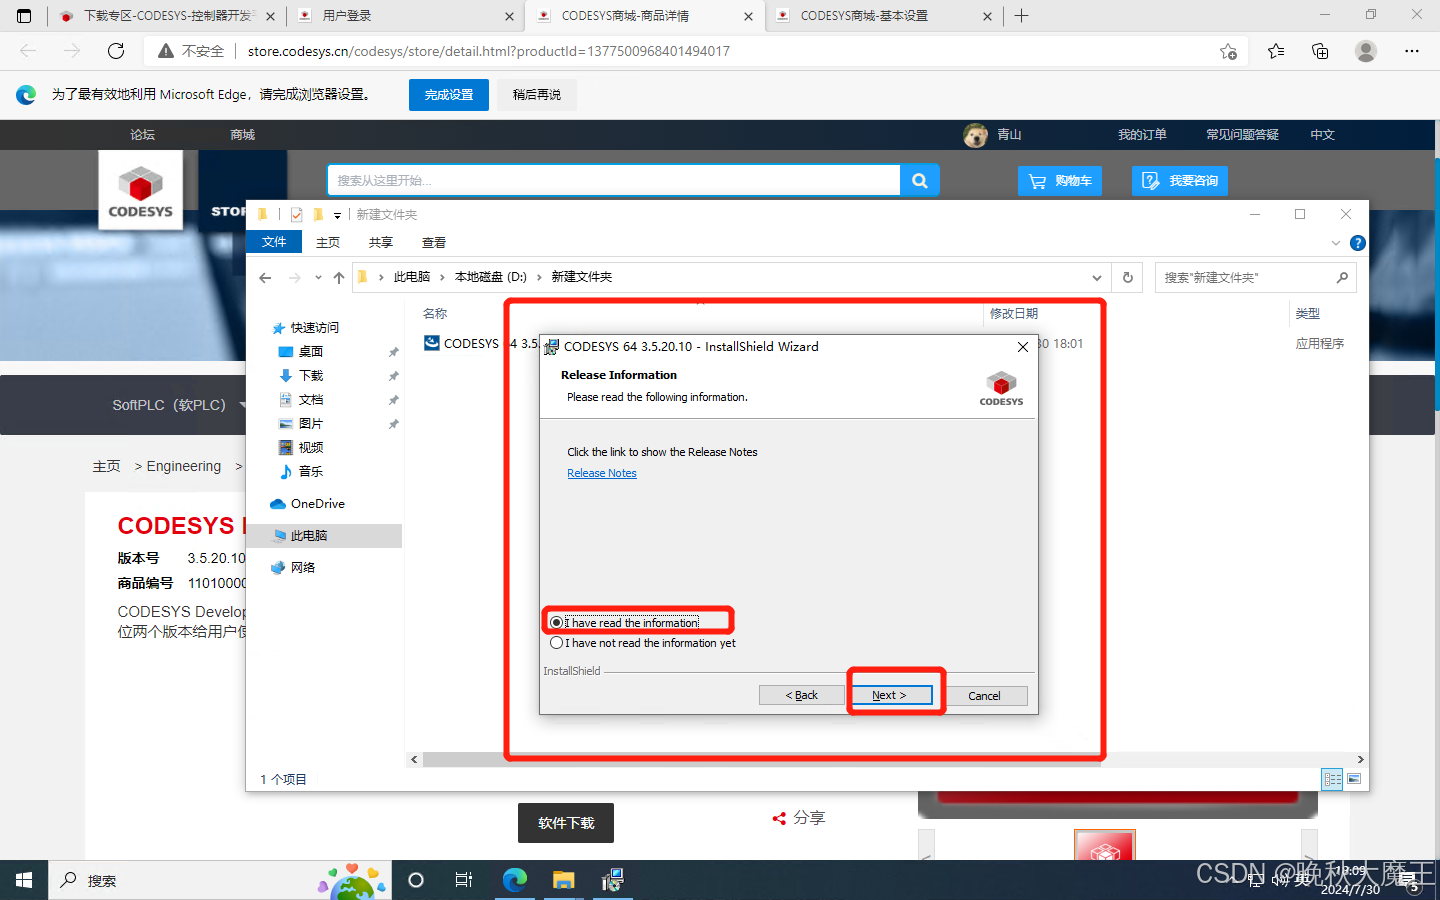Viewport: 1440px width, 900px height.
Task: Open the Windows Start menu
Action: [24, 880]
